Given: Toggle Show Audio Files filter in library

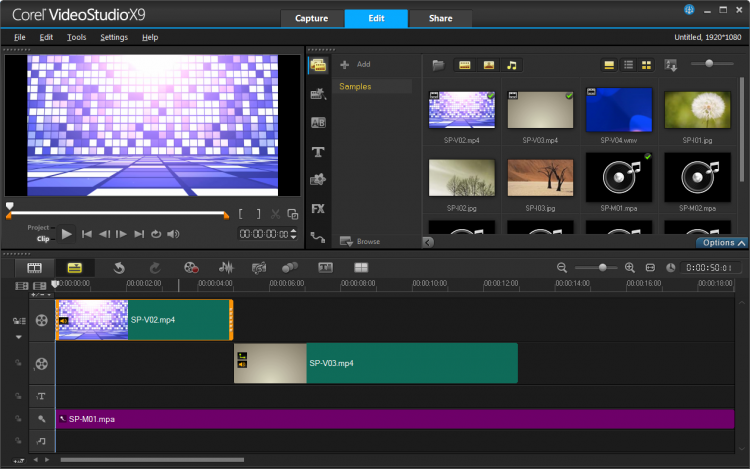Looking at the screenshot, I should tap(511, 65).
